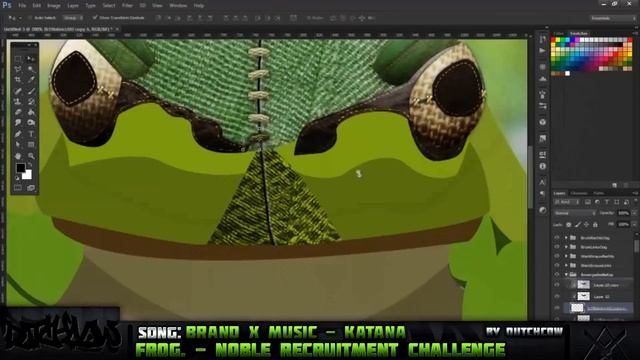Open the Image menu
640x360 pixels.
(54, 6)
